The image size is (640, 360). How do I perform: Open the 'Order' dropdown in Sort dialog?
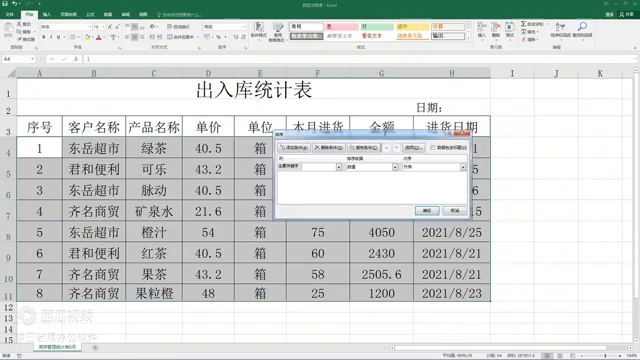tap(463, 167)
